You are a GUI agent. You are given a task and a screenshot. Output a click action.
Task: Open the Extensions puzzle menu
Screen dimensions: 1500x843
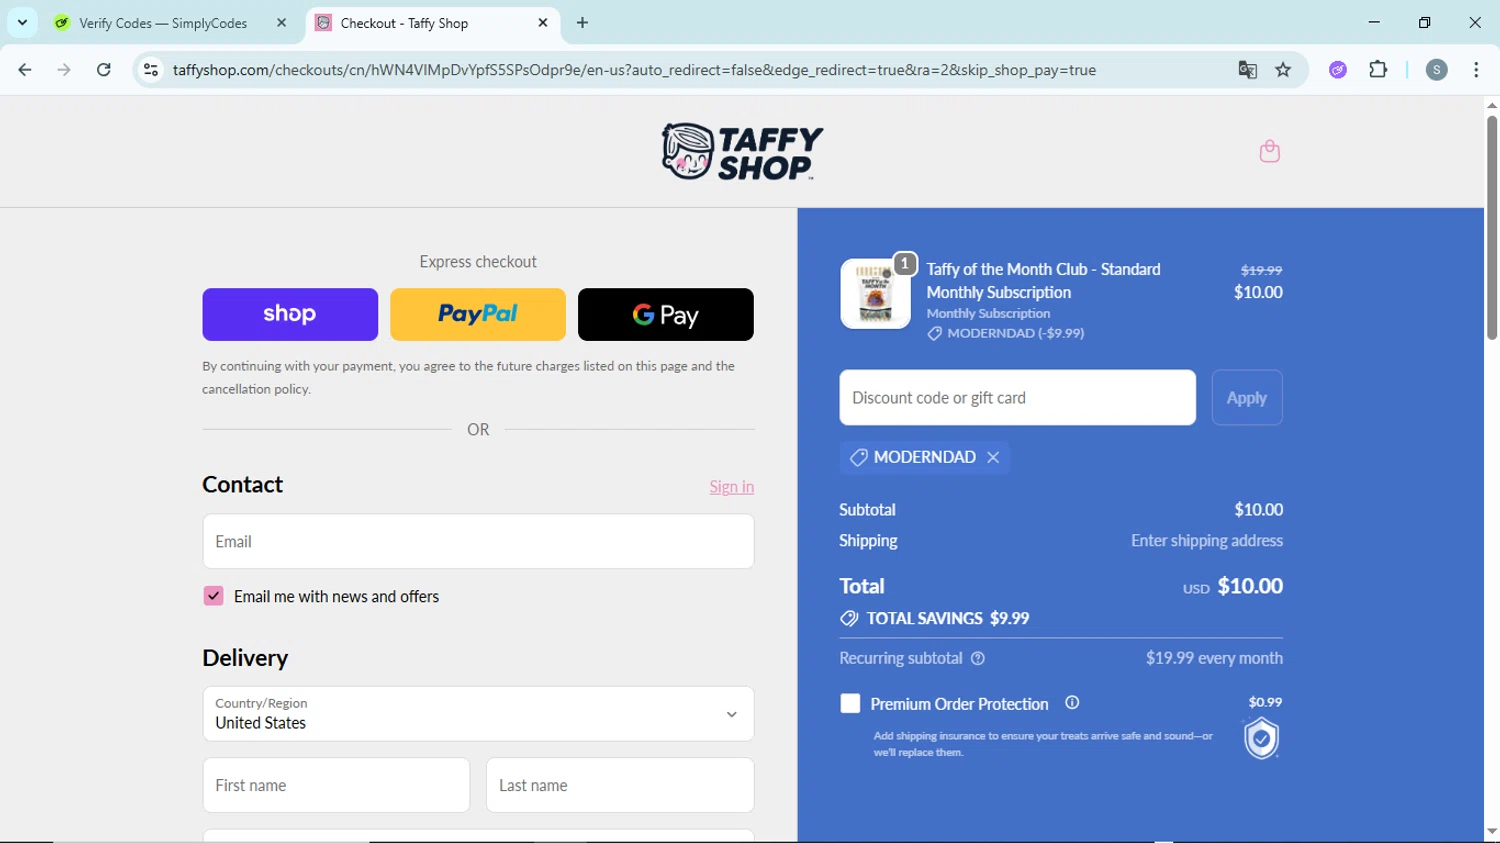[x=1378, y=70]
